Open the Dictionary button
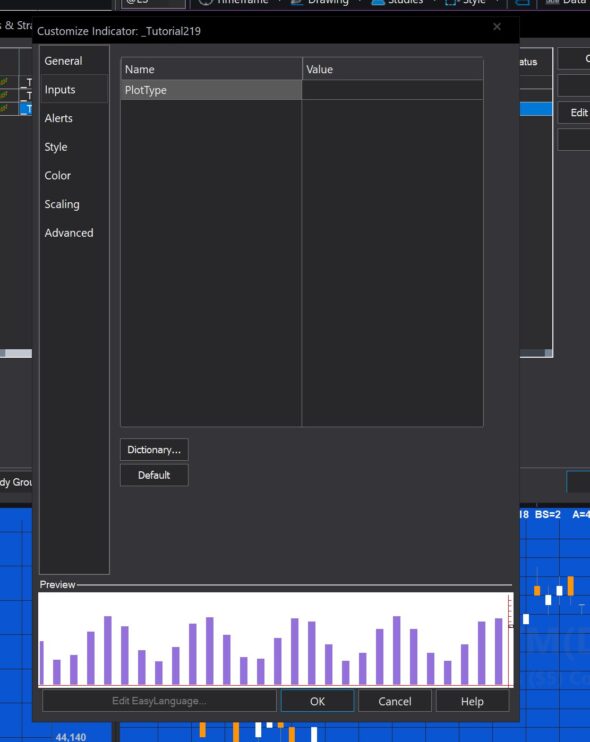 click(154, 450)
